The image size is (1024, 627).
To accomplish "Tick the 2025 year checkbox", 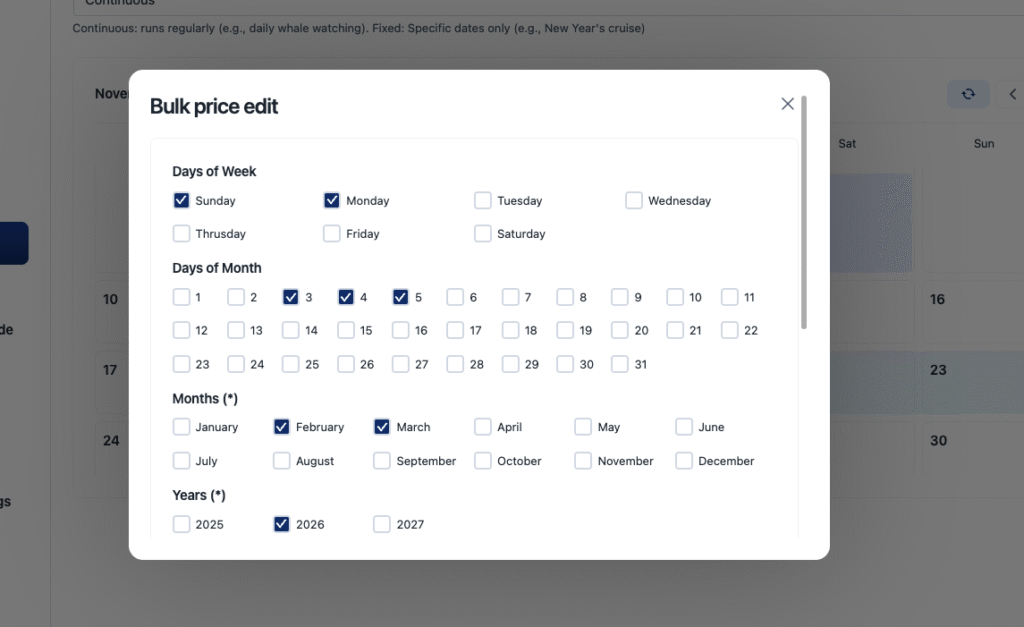I will click(x=181, y=524).
